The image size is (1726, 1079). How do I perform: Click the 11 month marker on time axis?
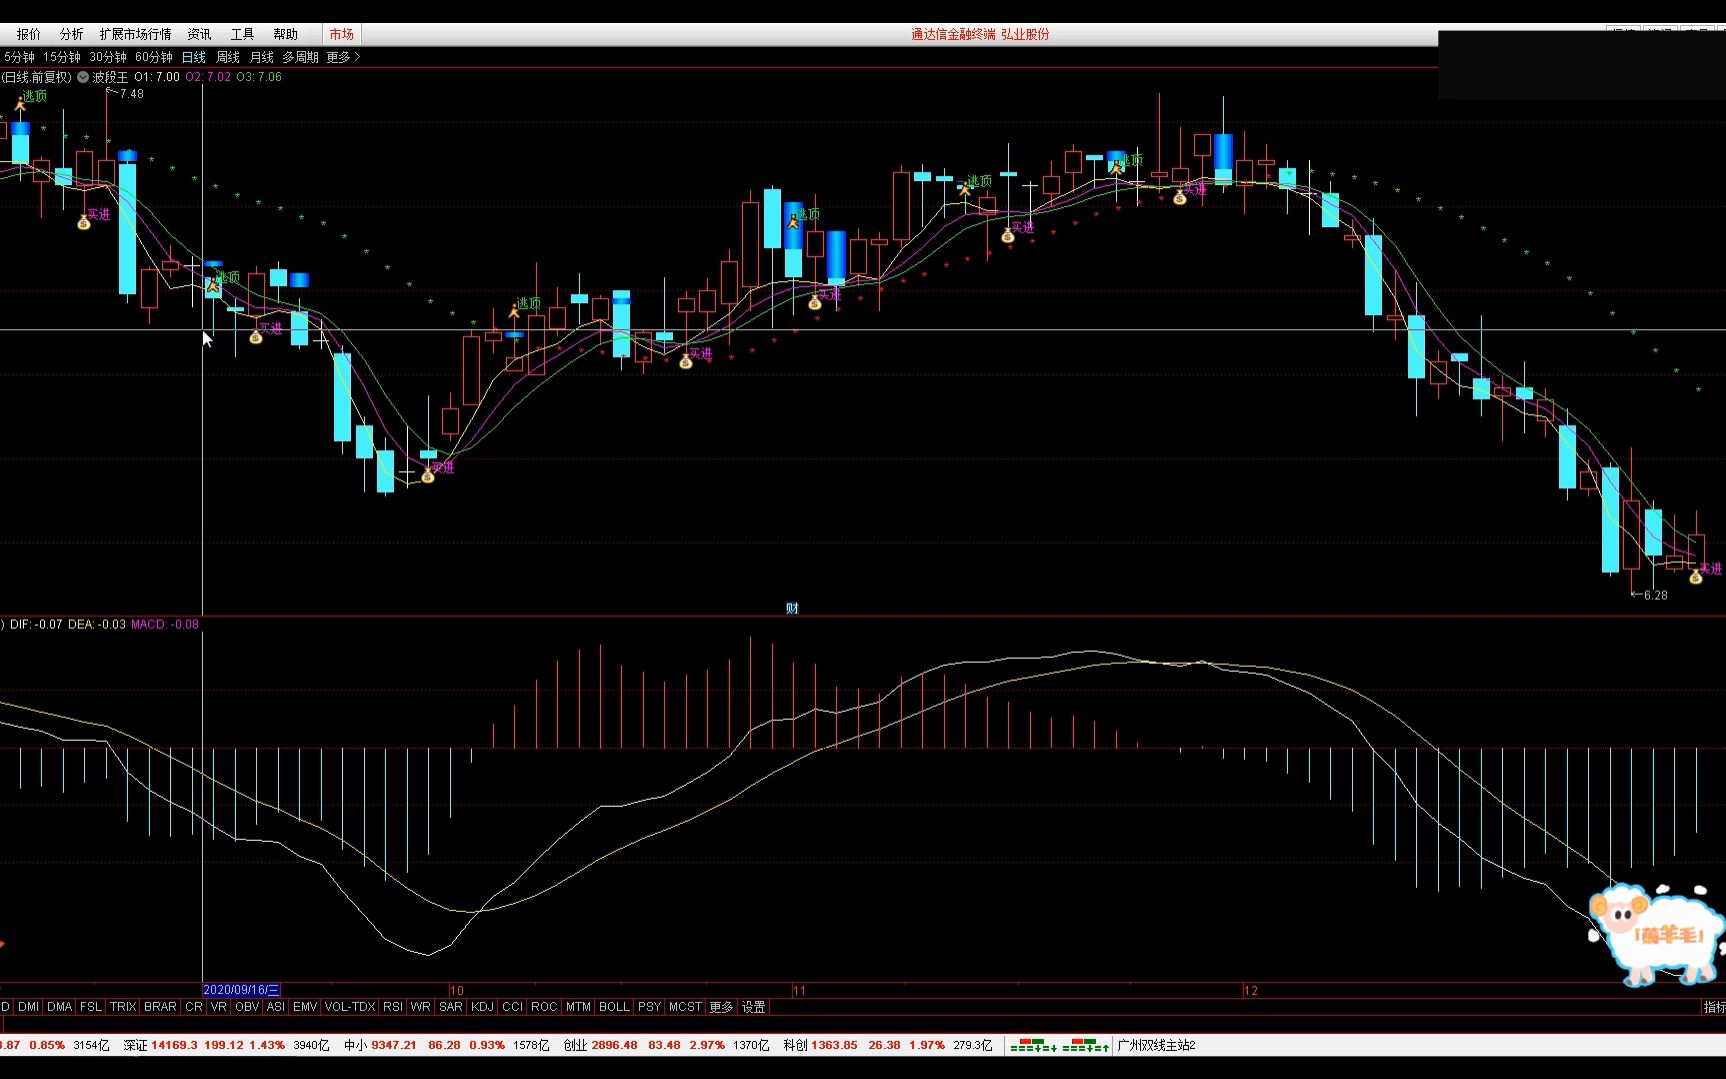(799, 991)
